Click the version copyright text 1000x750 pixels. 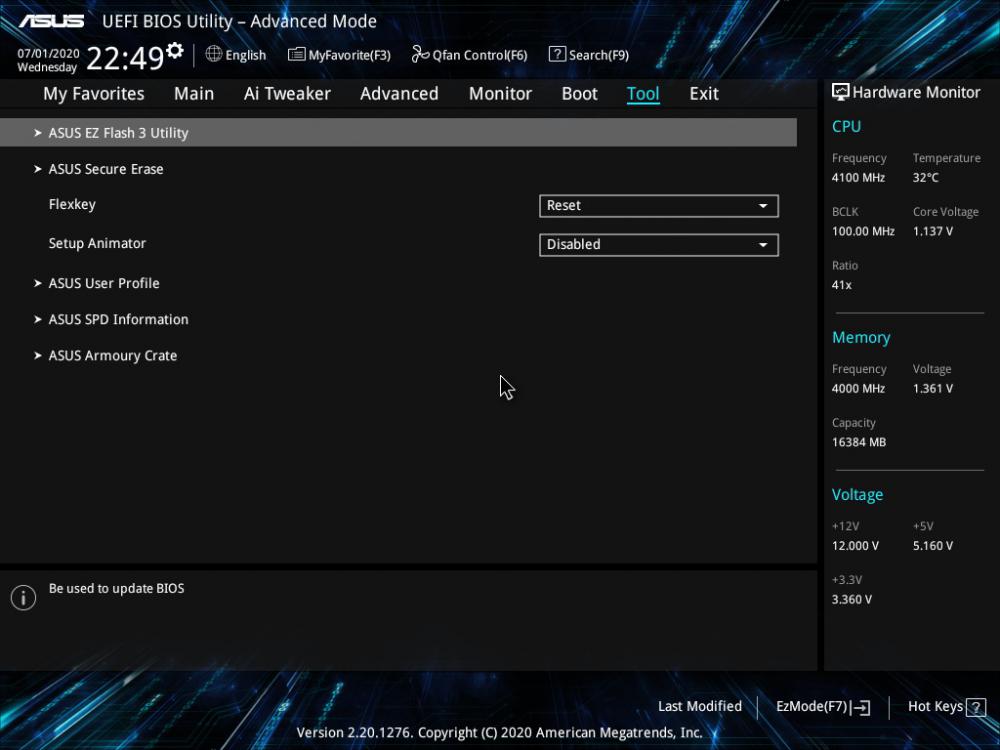[499, 732]
